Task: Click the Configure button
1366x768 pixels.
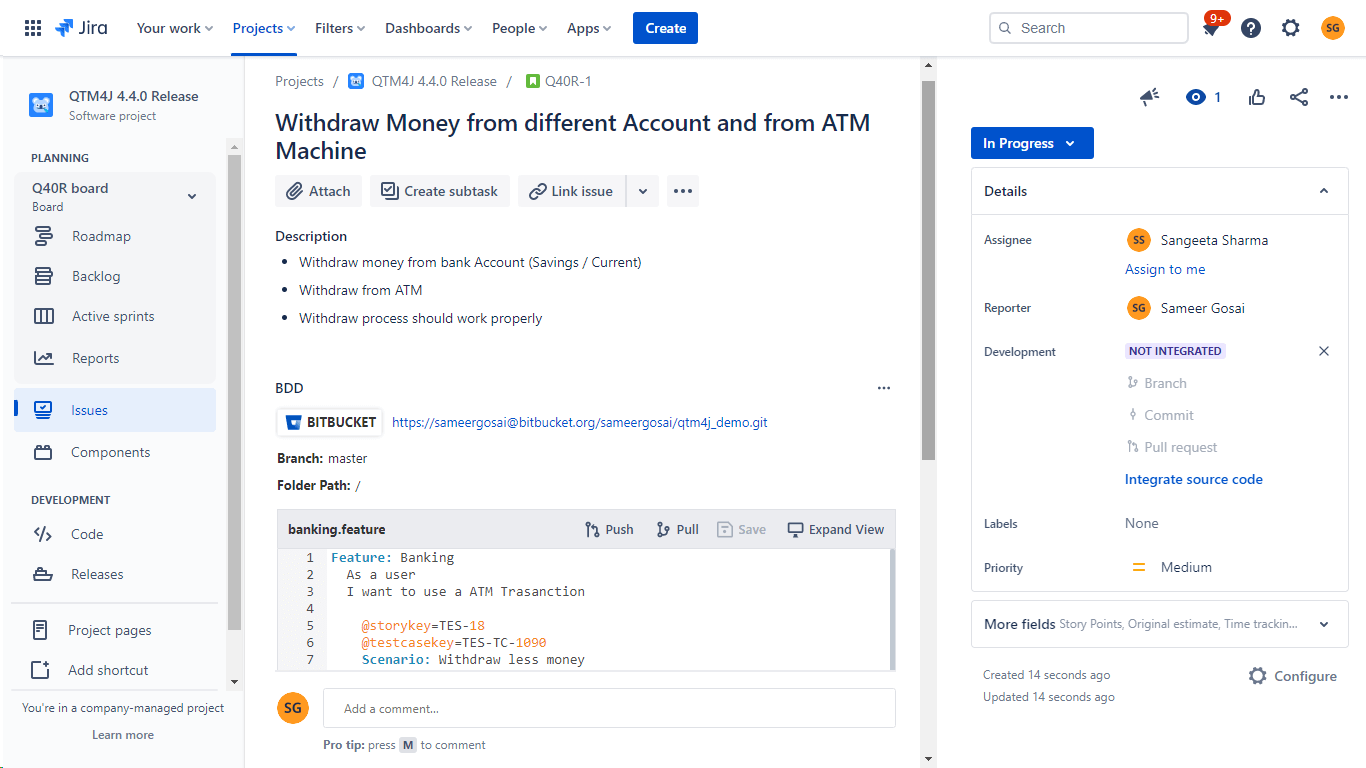Action: [1293, 676]
